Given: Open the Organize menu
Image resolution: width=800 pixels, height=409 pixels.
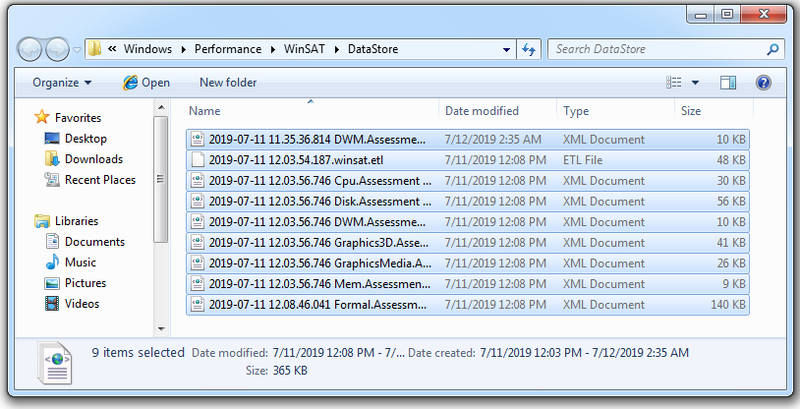Looking at the screenshot, I should [62, 83].
